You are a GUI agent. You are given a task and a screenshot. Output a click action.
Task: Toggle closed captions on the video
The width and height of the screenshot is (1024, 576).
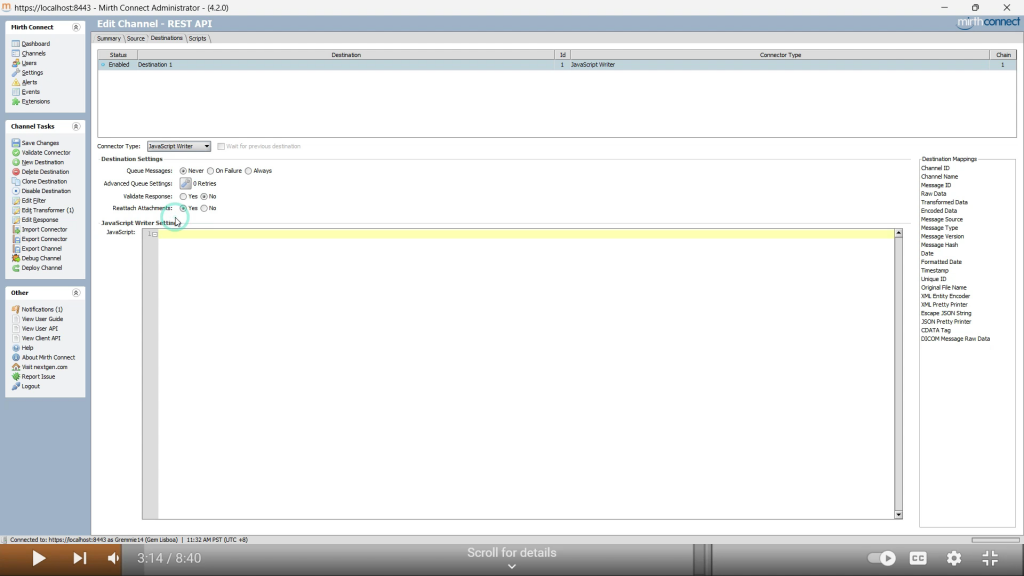918,558
